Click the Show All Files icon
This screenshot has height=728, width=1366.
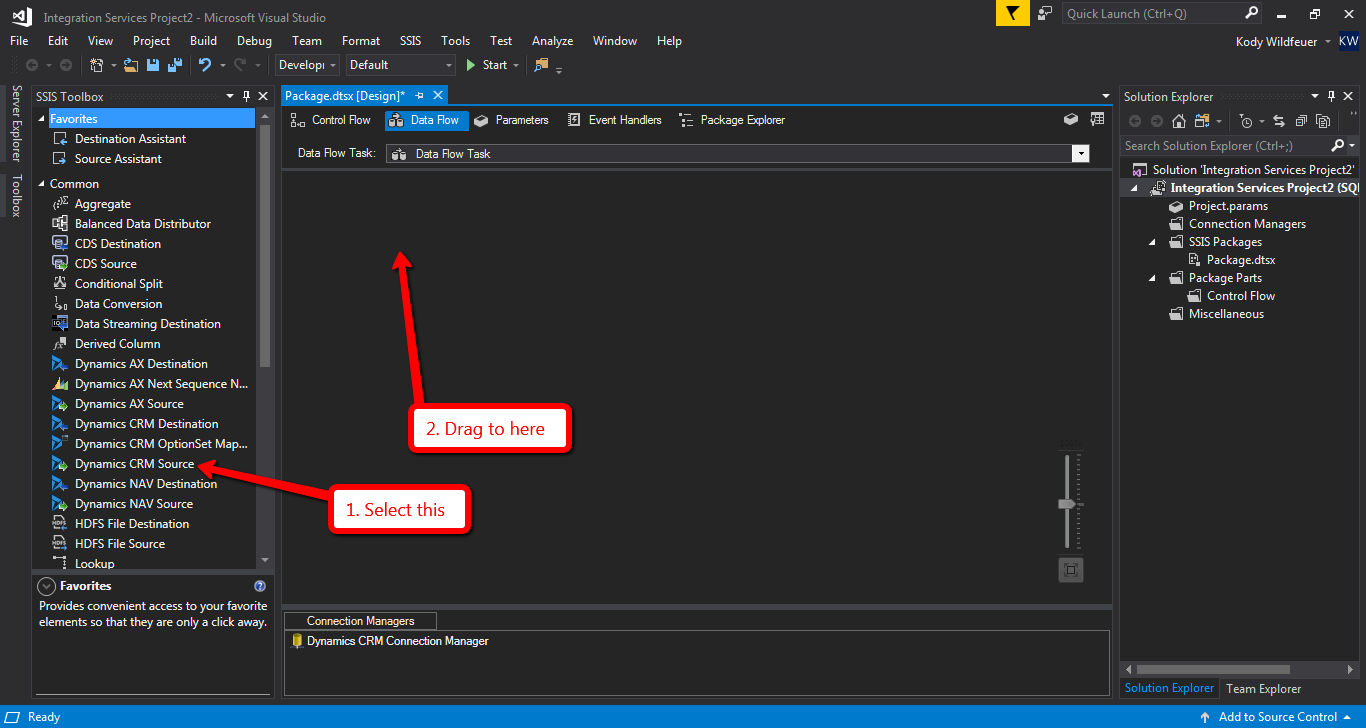click(1323, 121)
